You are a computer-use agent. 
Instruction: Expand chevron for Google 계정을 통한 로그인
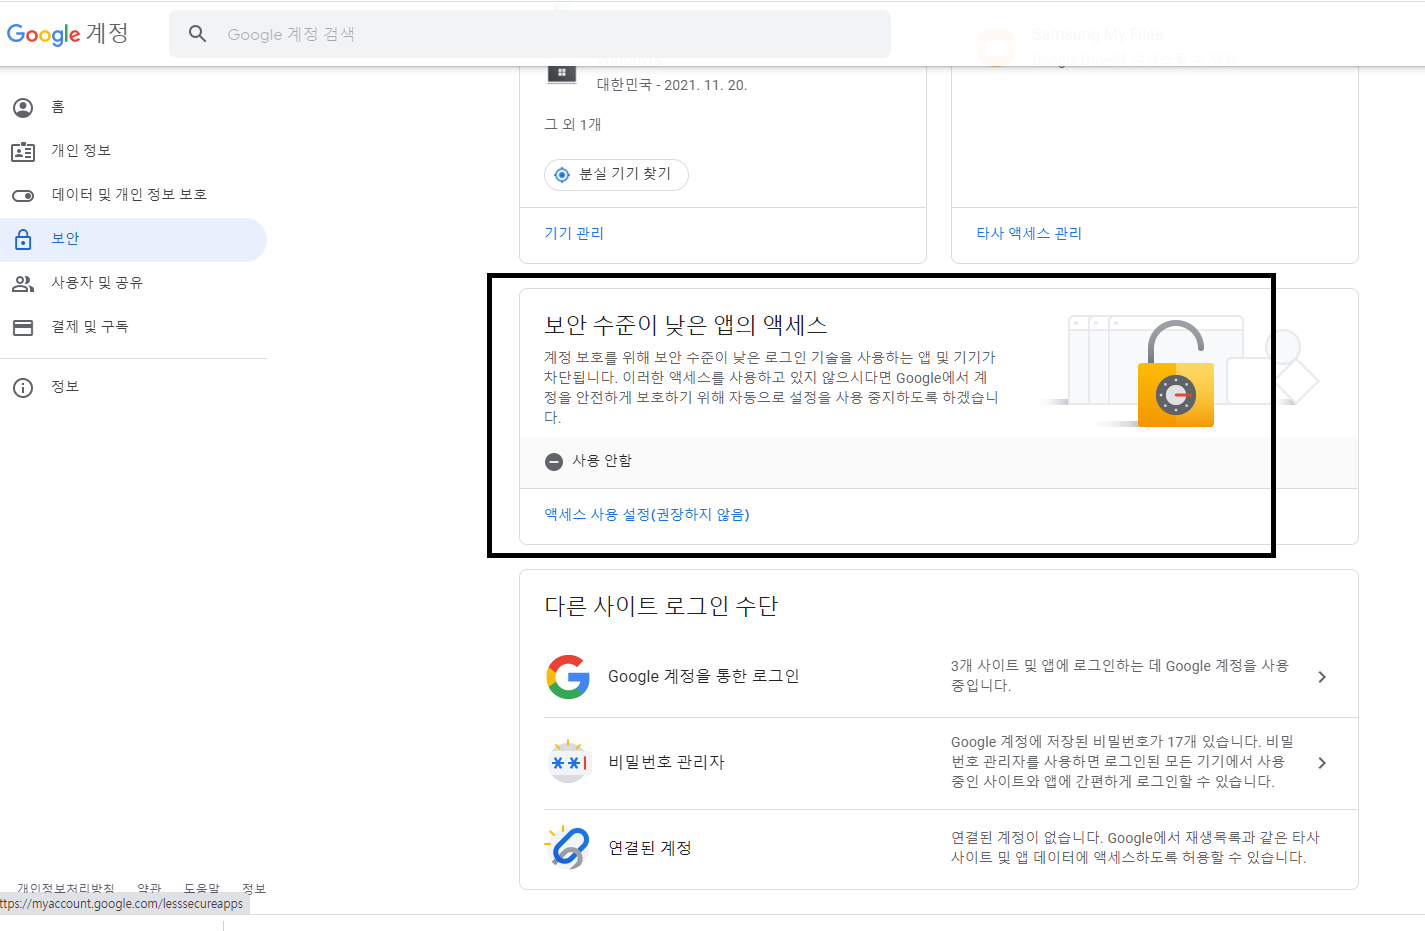click(1322, 677)
